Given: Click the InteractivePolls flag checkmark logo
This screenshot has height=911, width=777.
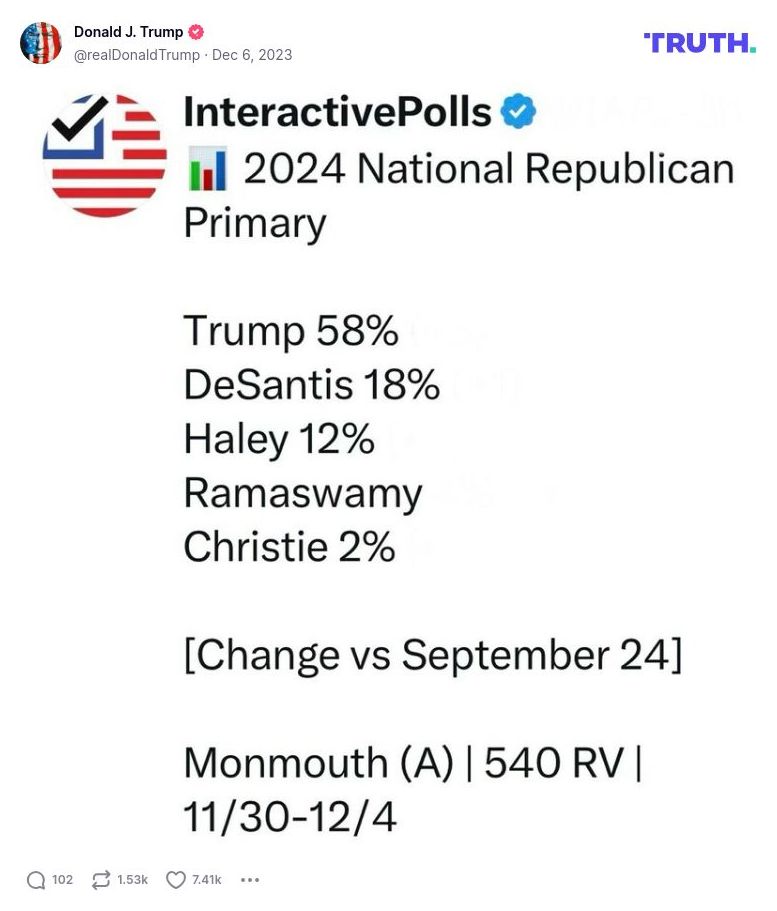Looking at the screenshot, I should click(104, 156).
